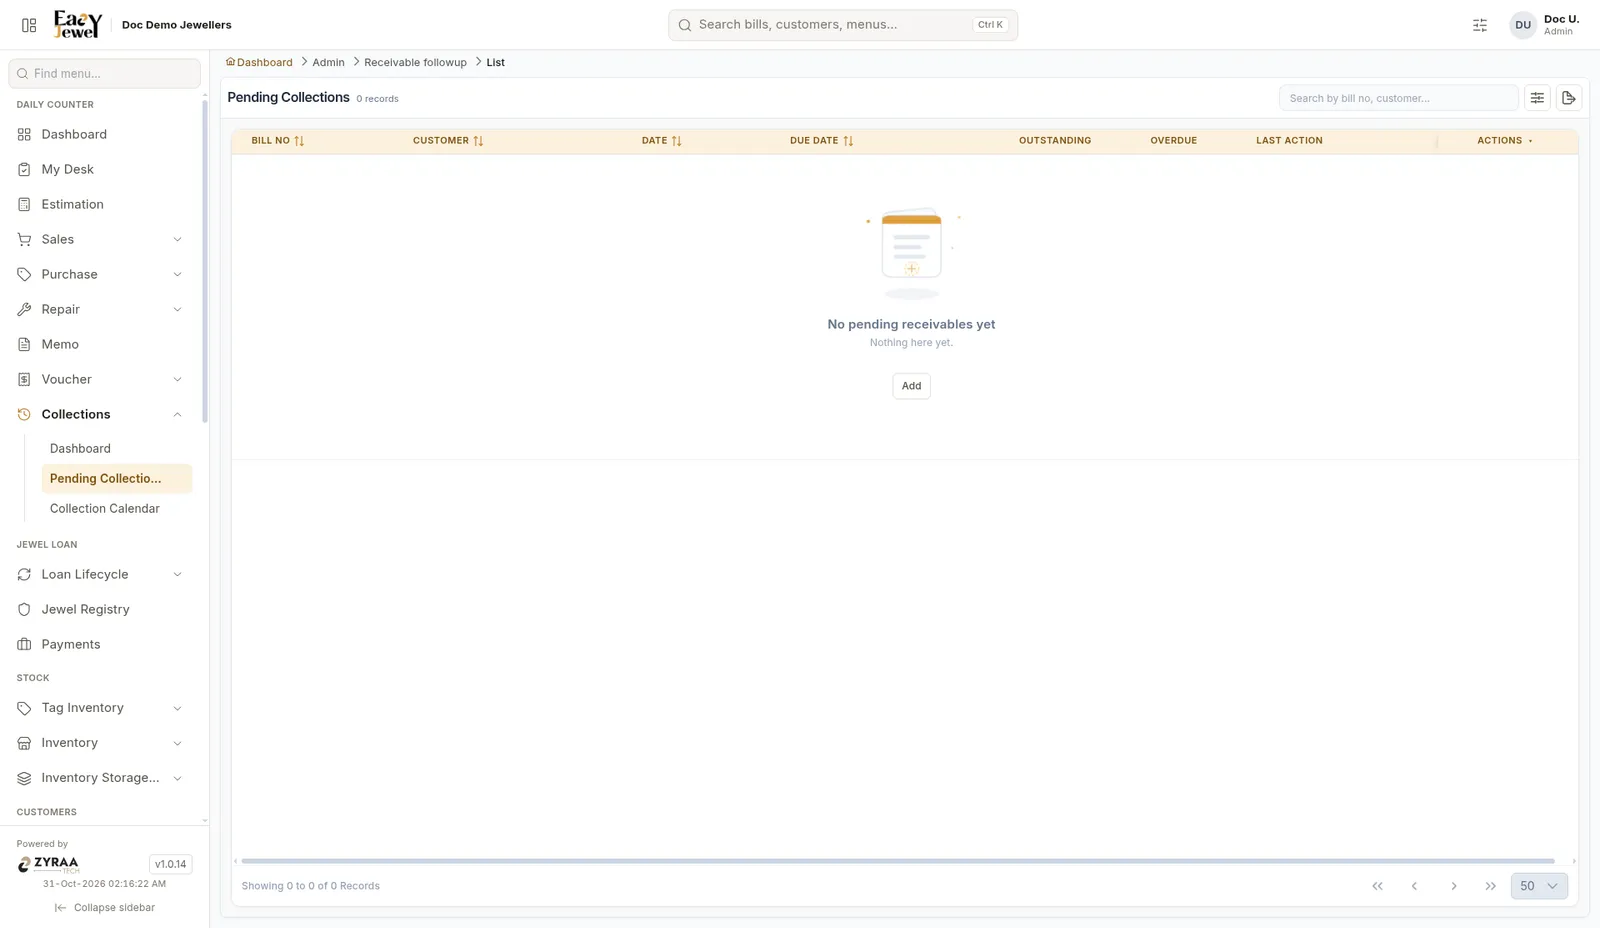
Task: Click the export file icon
Action: [1569, 98]
